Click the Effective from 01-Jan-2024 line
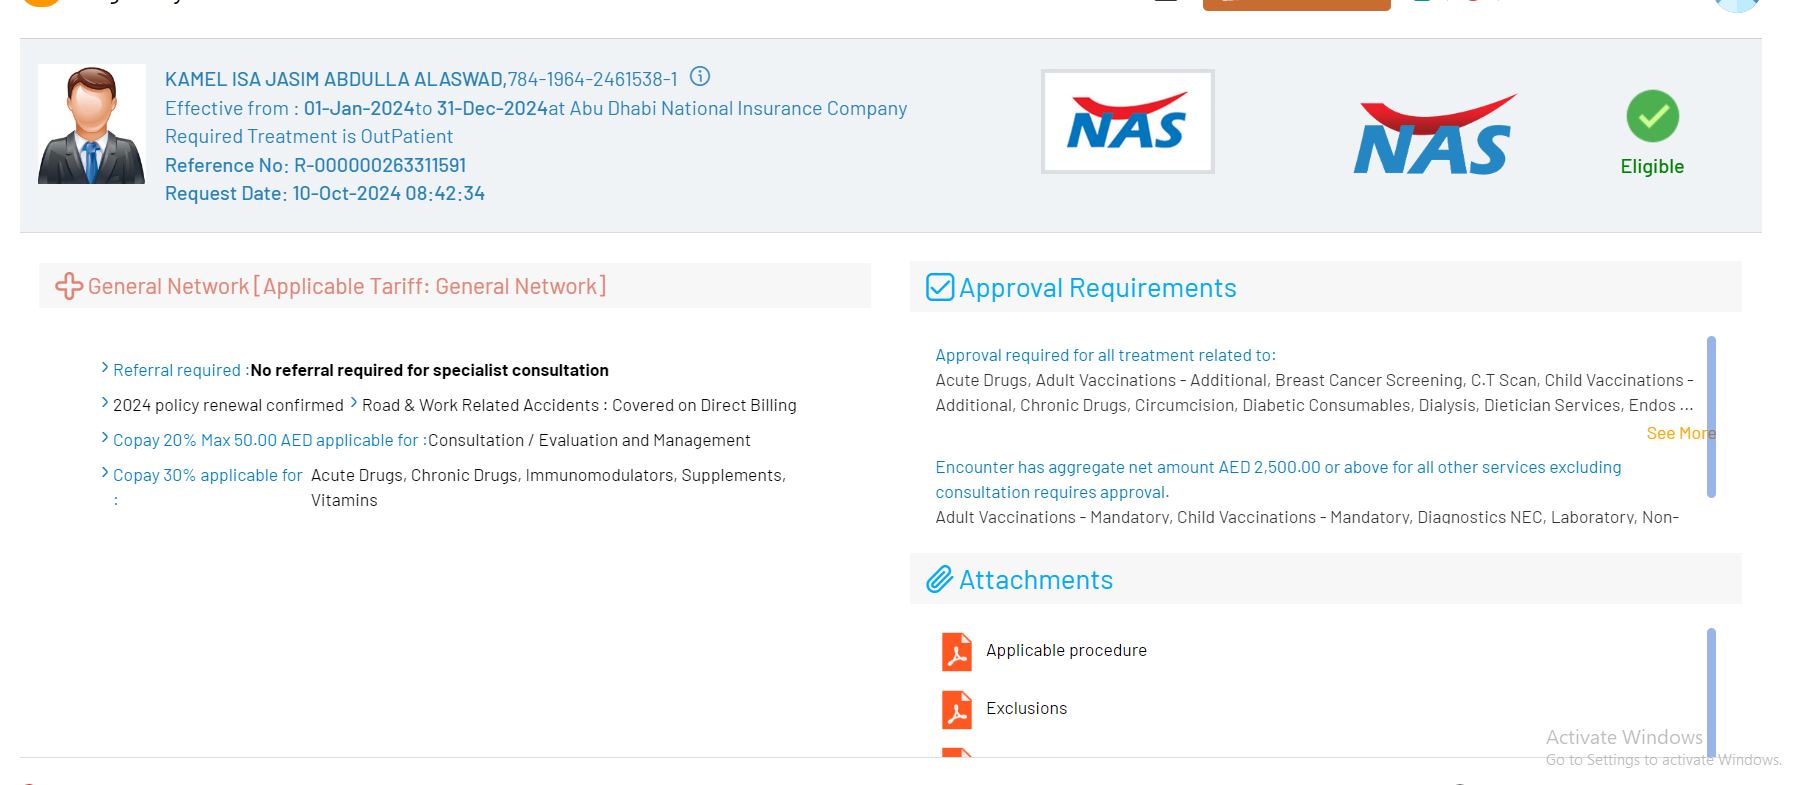1796x785 pixels. tap(536, 108)
